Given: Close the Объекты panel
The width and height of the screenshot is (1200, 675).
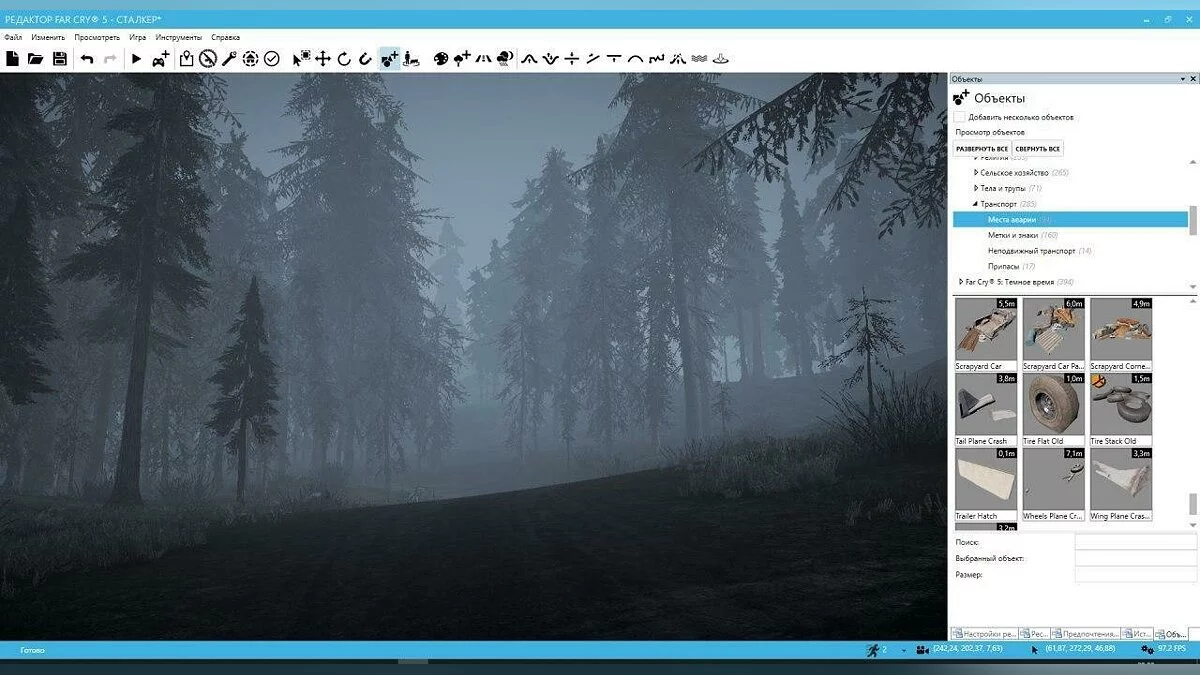Looking at the screenshot, I should click(x=1193, y=78).
